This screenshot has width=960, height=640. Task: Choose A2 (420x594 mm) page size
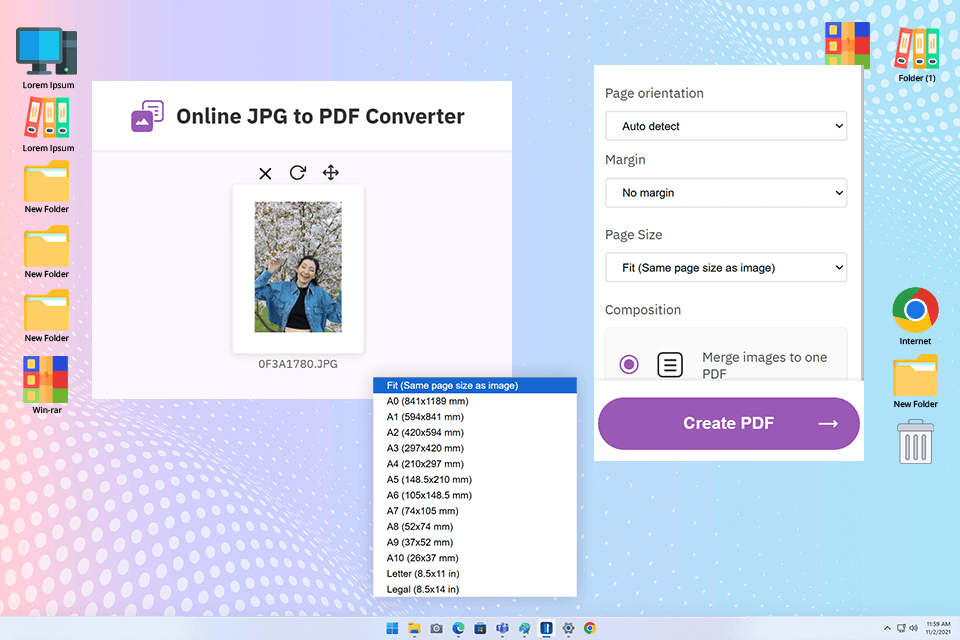tap(475, 432)
